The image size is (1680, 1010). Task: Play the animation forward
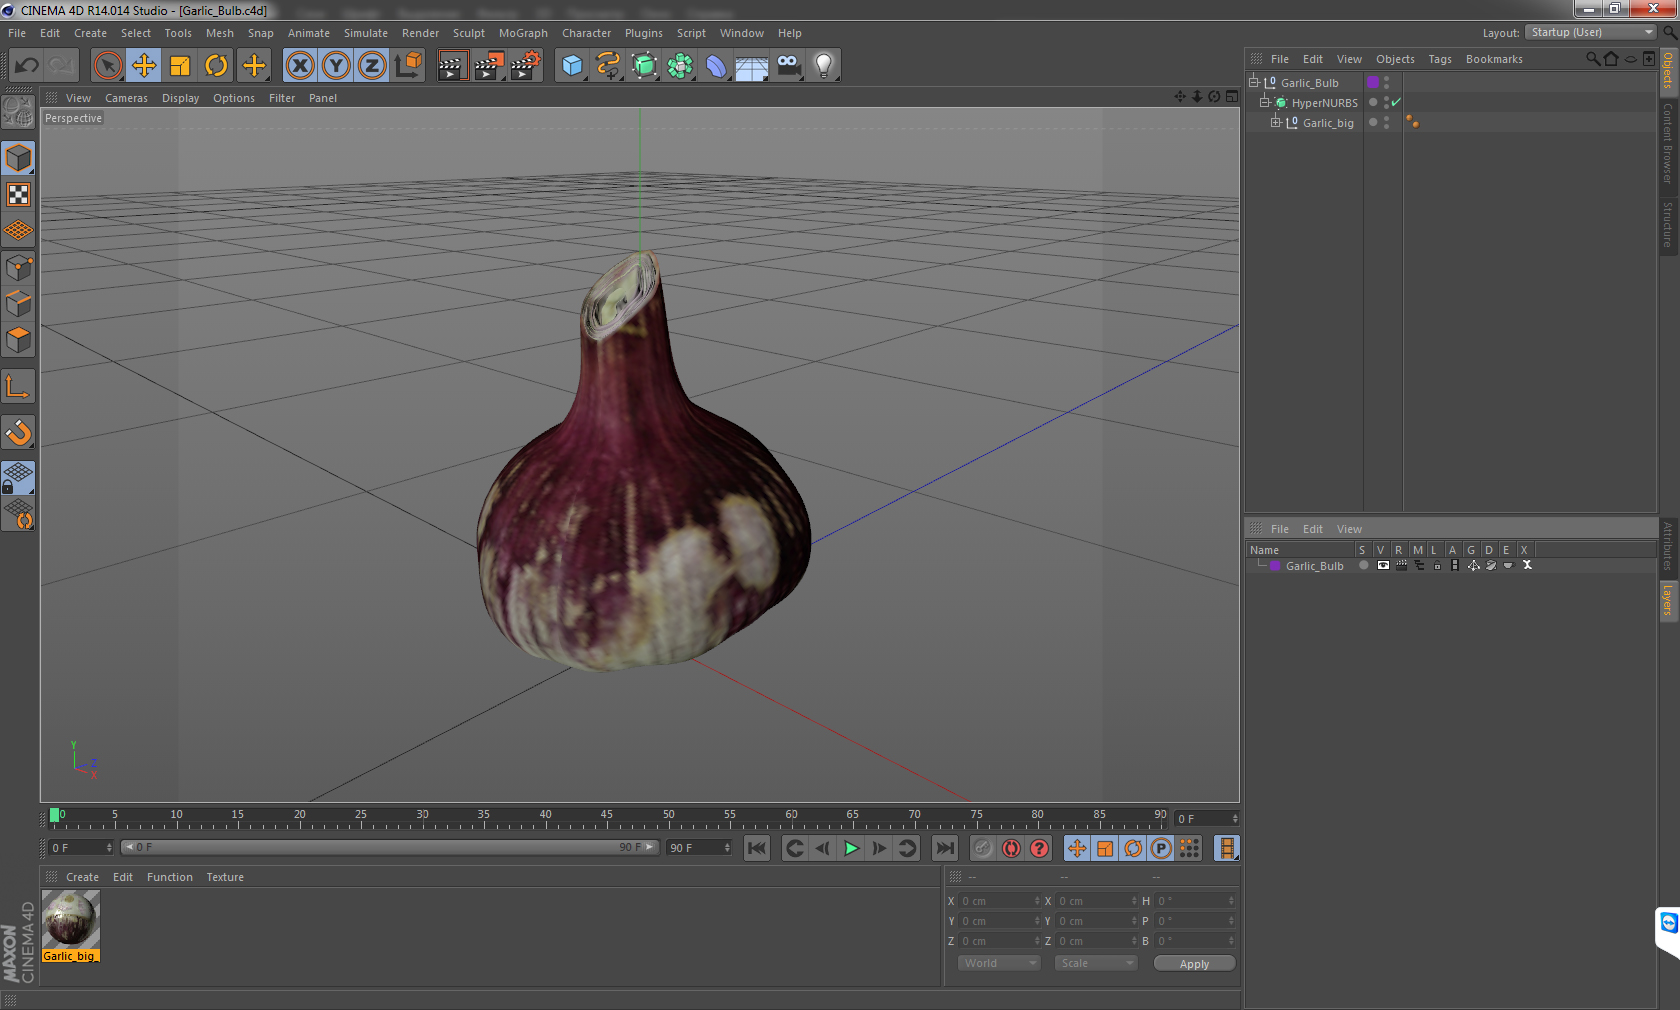pyautogui.click(x=851, y=848)
